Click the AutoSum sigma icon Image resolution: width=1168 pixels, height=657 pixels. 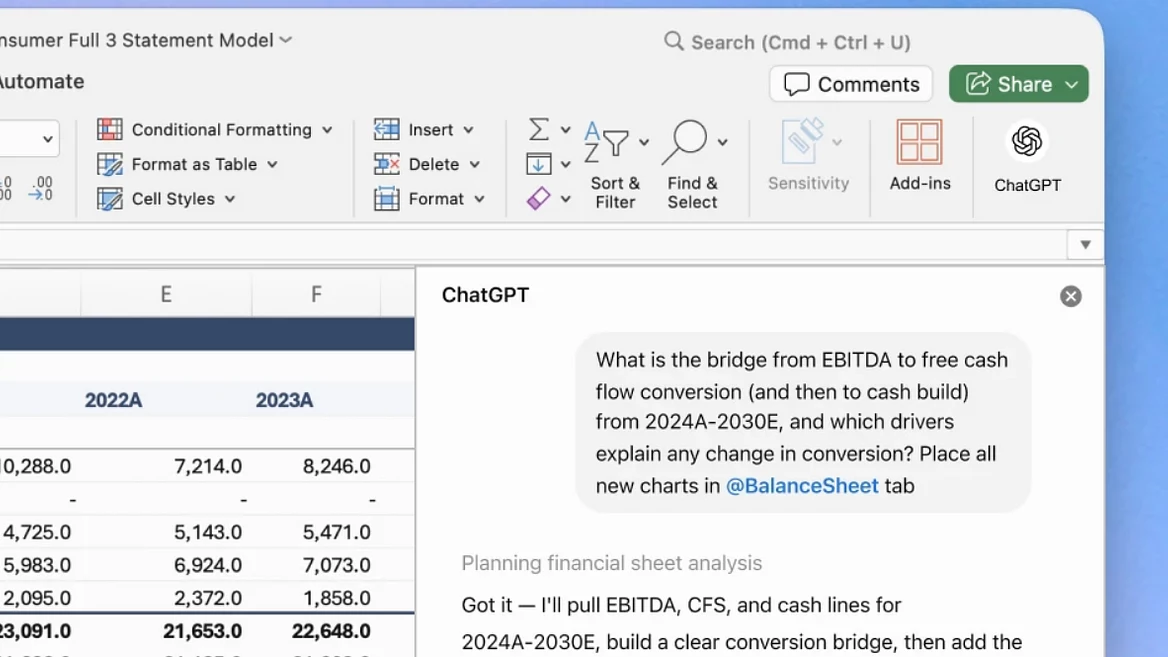(539, 130)
